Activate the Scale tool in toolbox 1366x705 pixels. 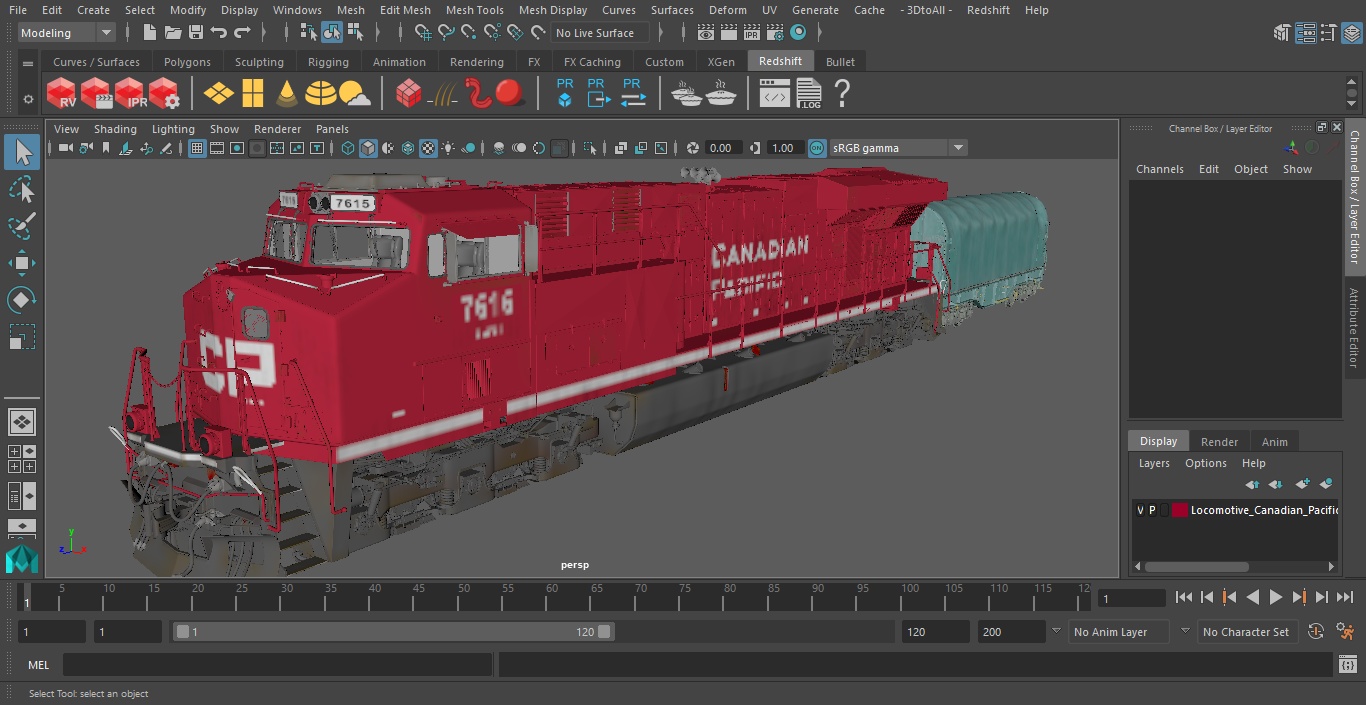pos(22,337)
